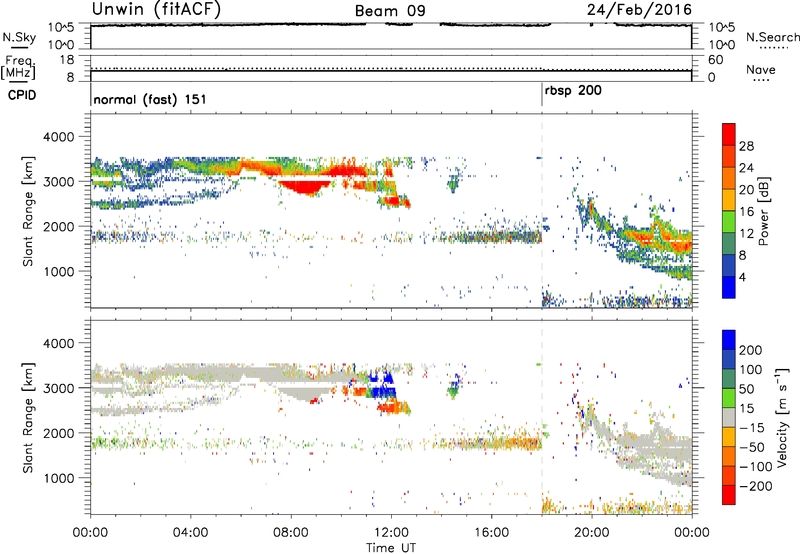The height and width of the screenshot is (554, 800).
Task: Click the '16:00' time tick label
Action: (x=491, y=533)
